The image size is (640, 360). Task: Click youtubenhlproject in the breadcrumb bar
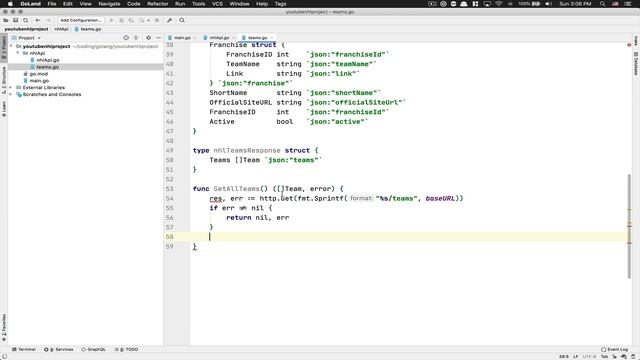pyautogui.click(x=27, y=29)
